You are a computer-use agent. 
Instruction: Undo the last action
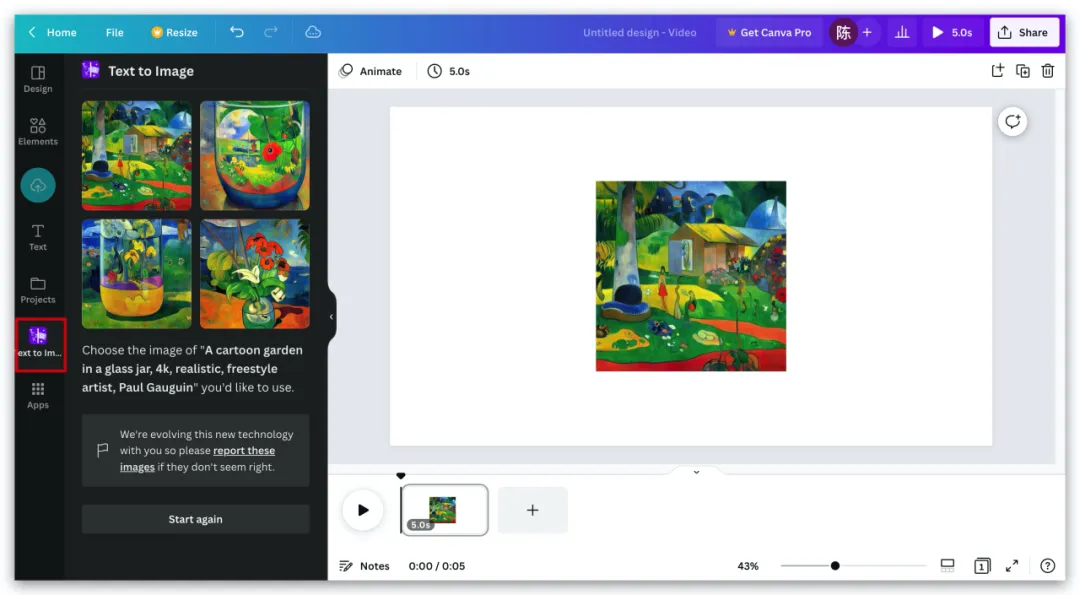coord(236,32)
